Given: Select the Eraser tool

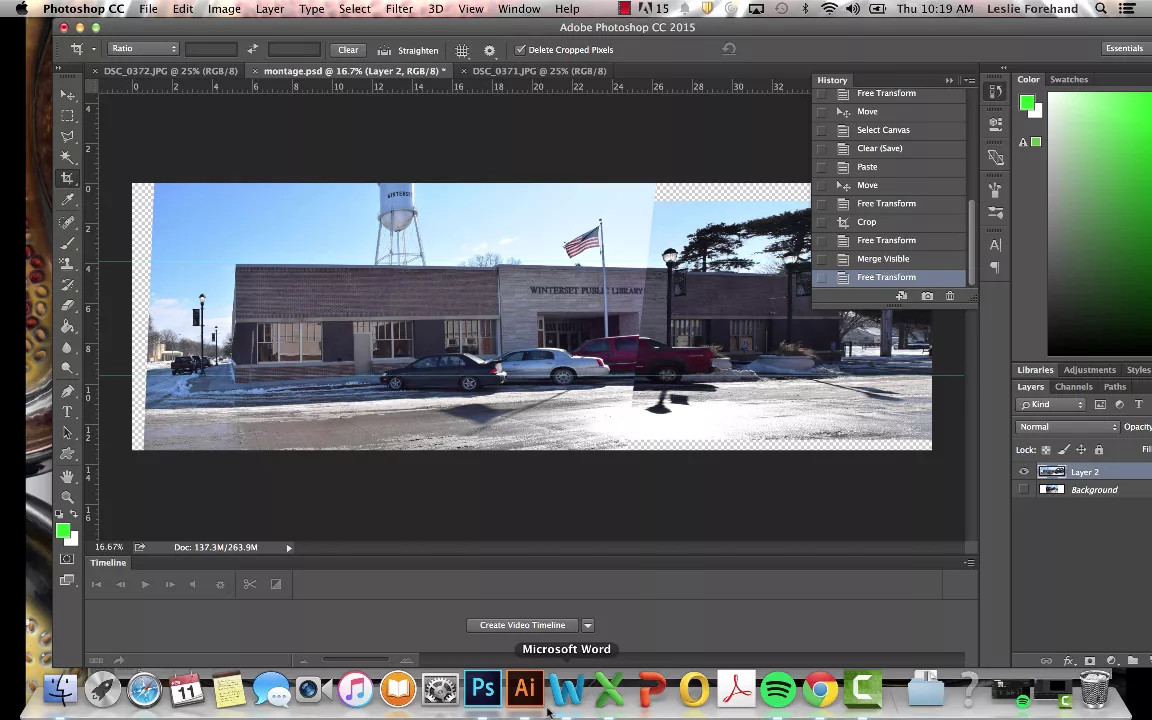Looking at the screenshot, I should pyautogui.click(x=67, y=305).
